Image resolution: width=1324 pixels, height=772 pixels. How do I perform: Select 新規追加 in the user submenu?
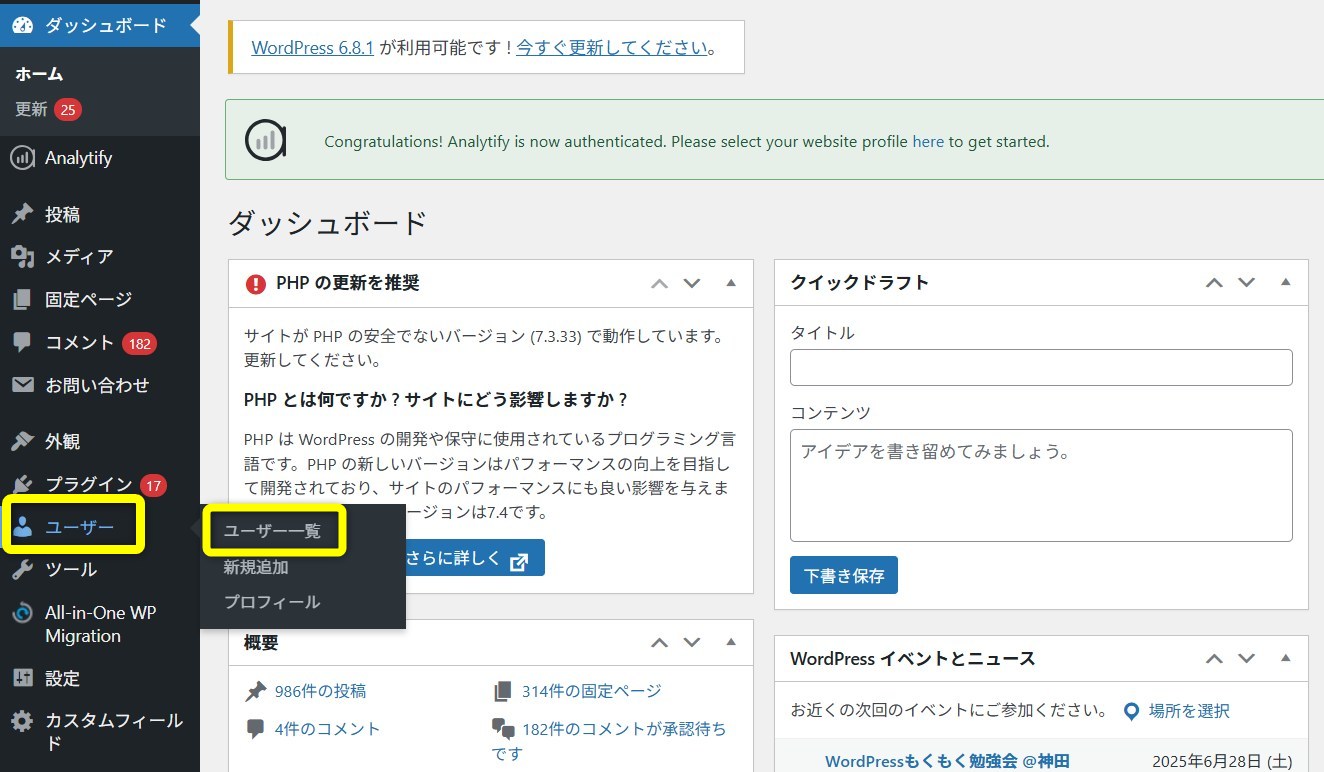pyautogui.click(x=256, y=567)
